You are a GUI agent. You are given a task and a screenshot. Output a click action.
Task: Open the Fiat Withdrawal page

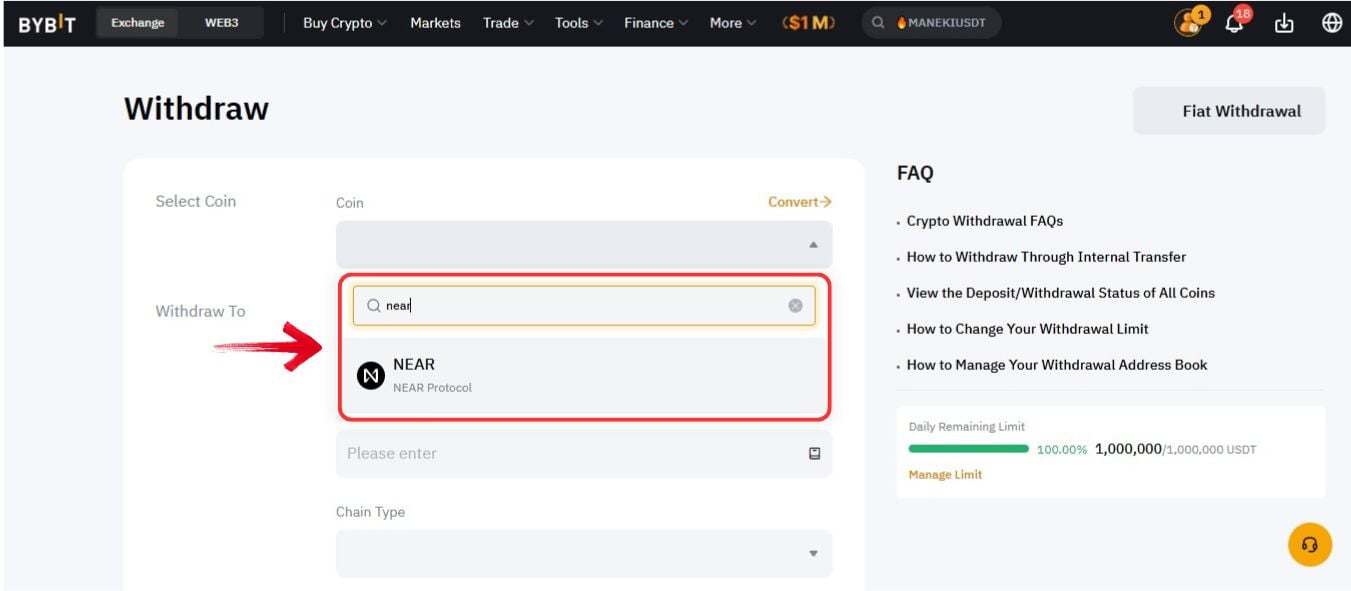click(1229, 111)
